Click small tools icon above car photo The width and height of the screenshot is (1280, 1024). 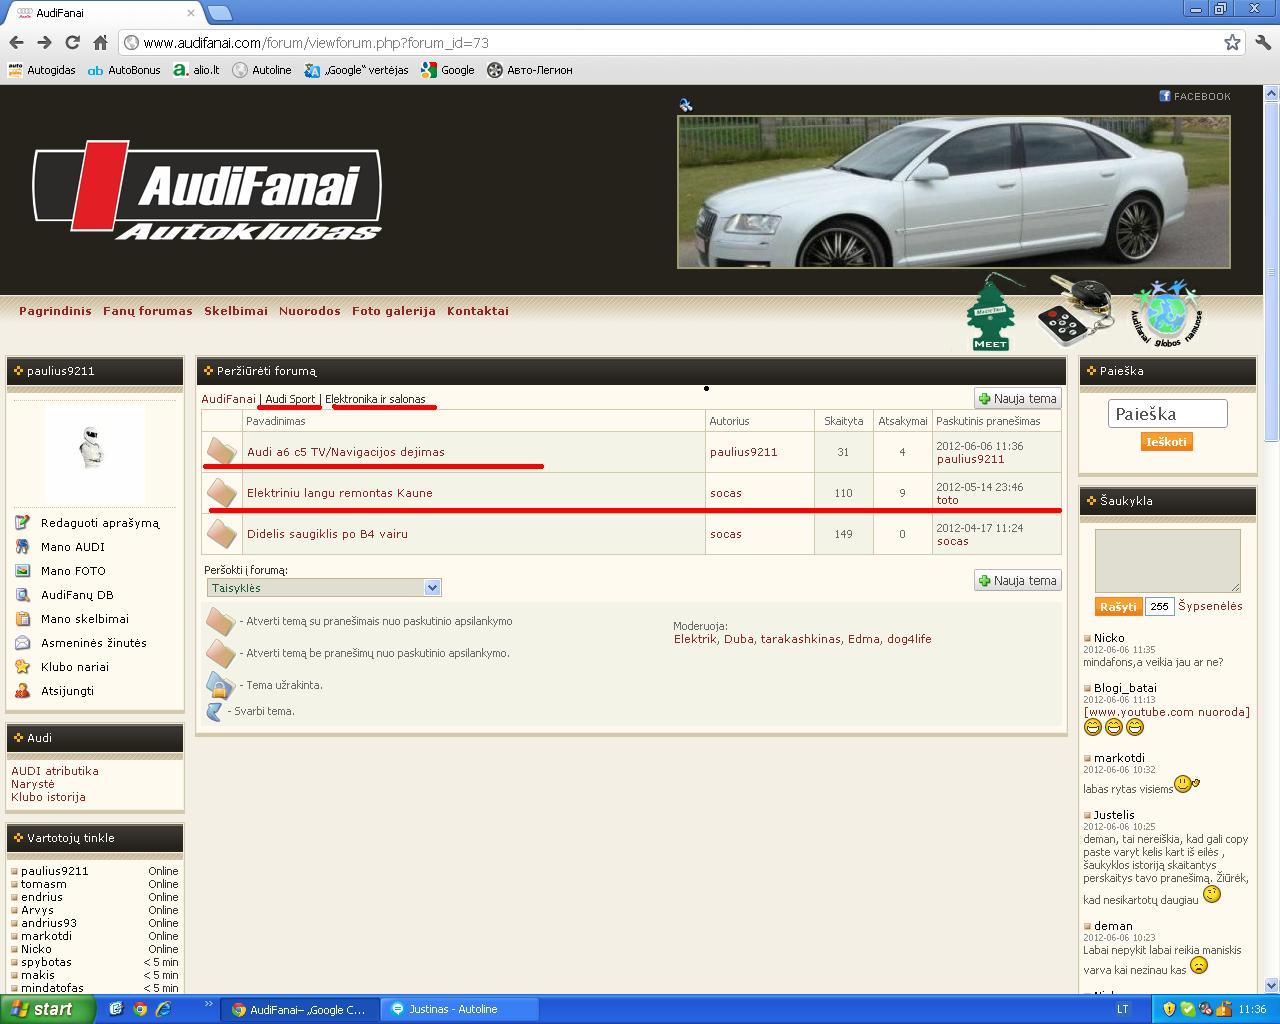tap(685, 104)
